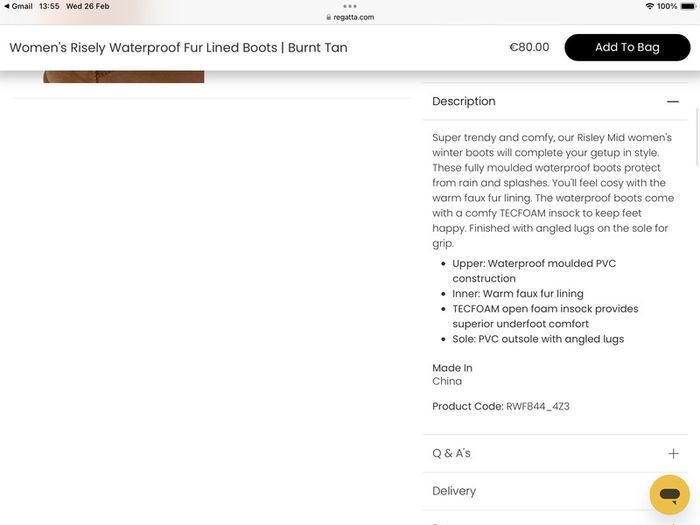The height and width of the screenshot is (525, 700).
Task: Click the page scrollbar at right edge
Action: (x=697, y=137)
